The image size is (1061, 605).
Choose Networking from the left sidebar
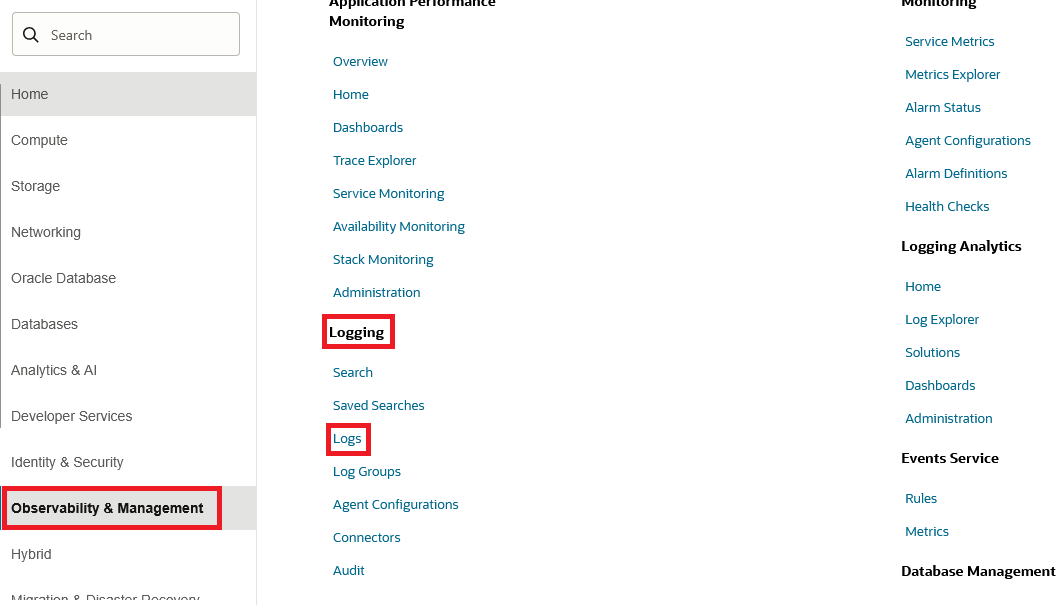click(46, 232)
